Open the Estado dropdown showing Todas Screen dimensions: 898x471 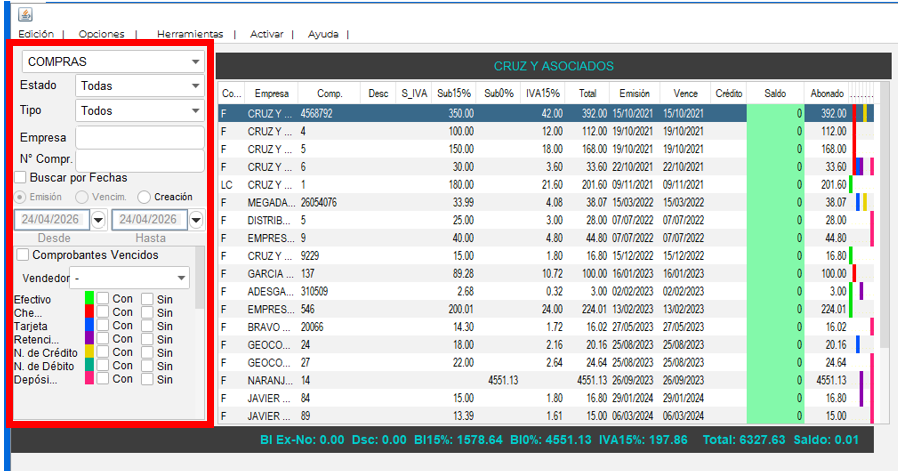point(140,86)
